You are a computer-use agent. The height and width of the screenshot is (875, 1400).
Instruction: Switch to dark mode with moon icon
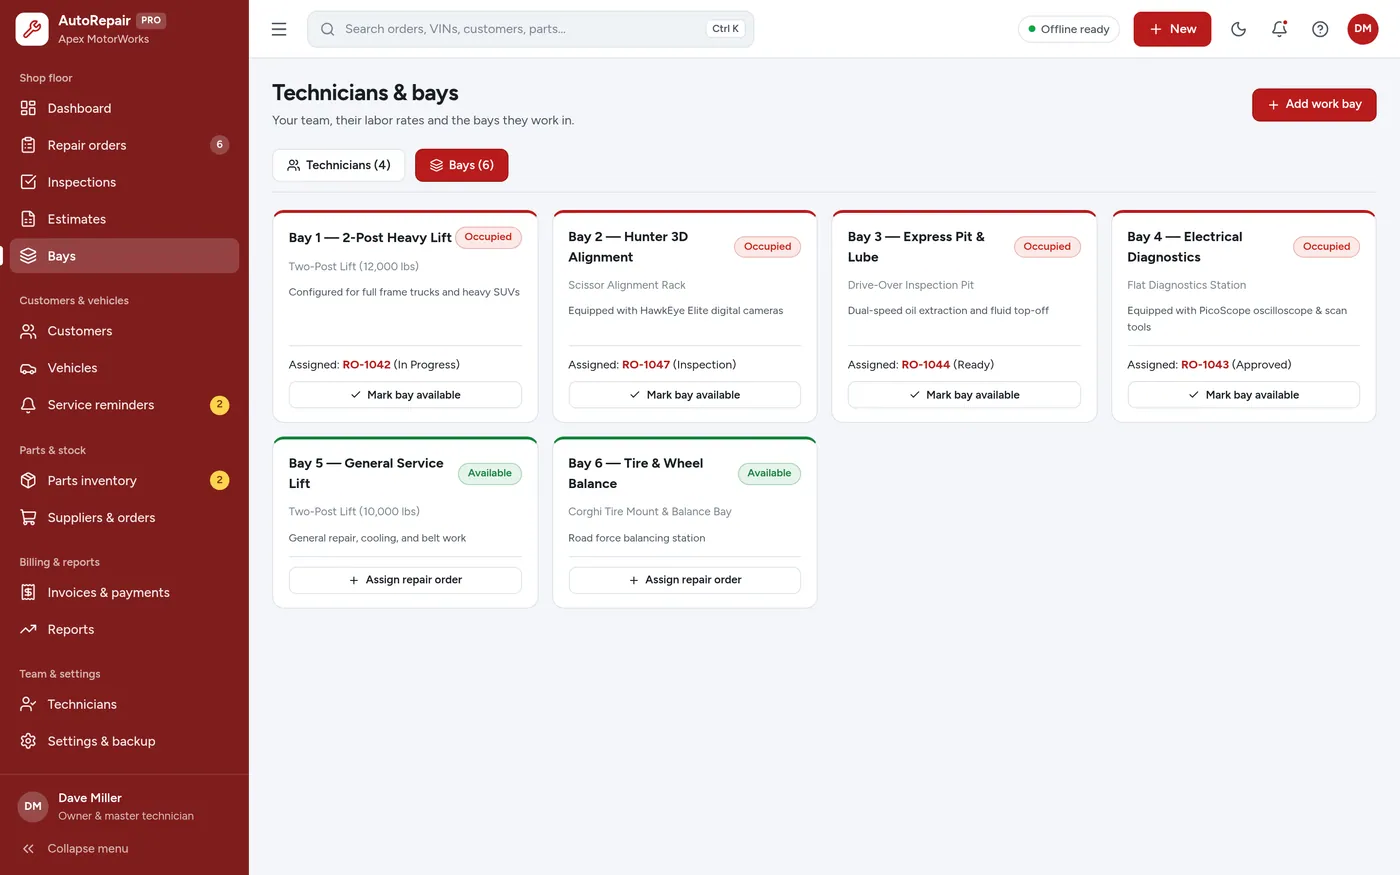coord(1238,29)
